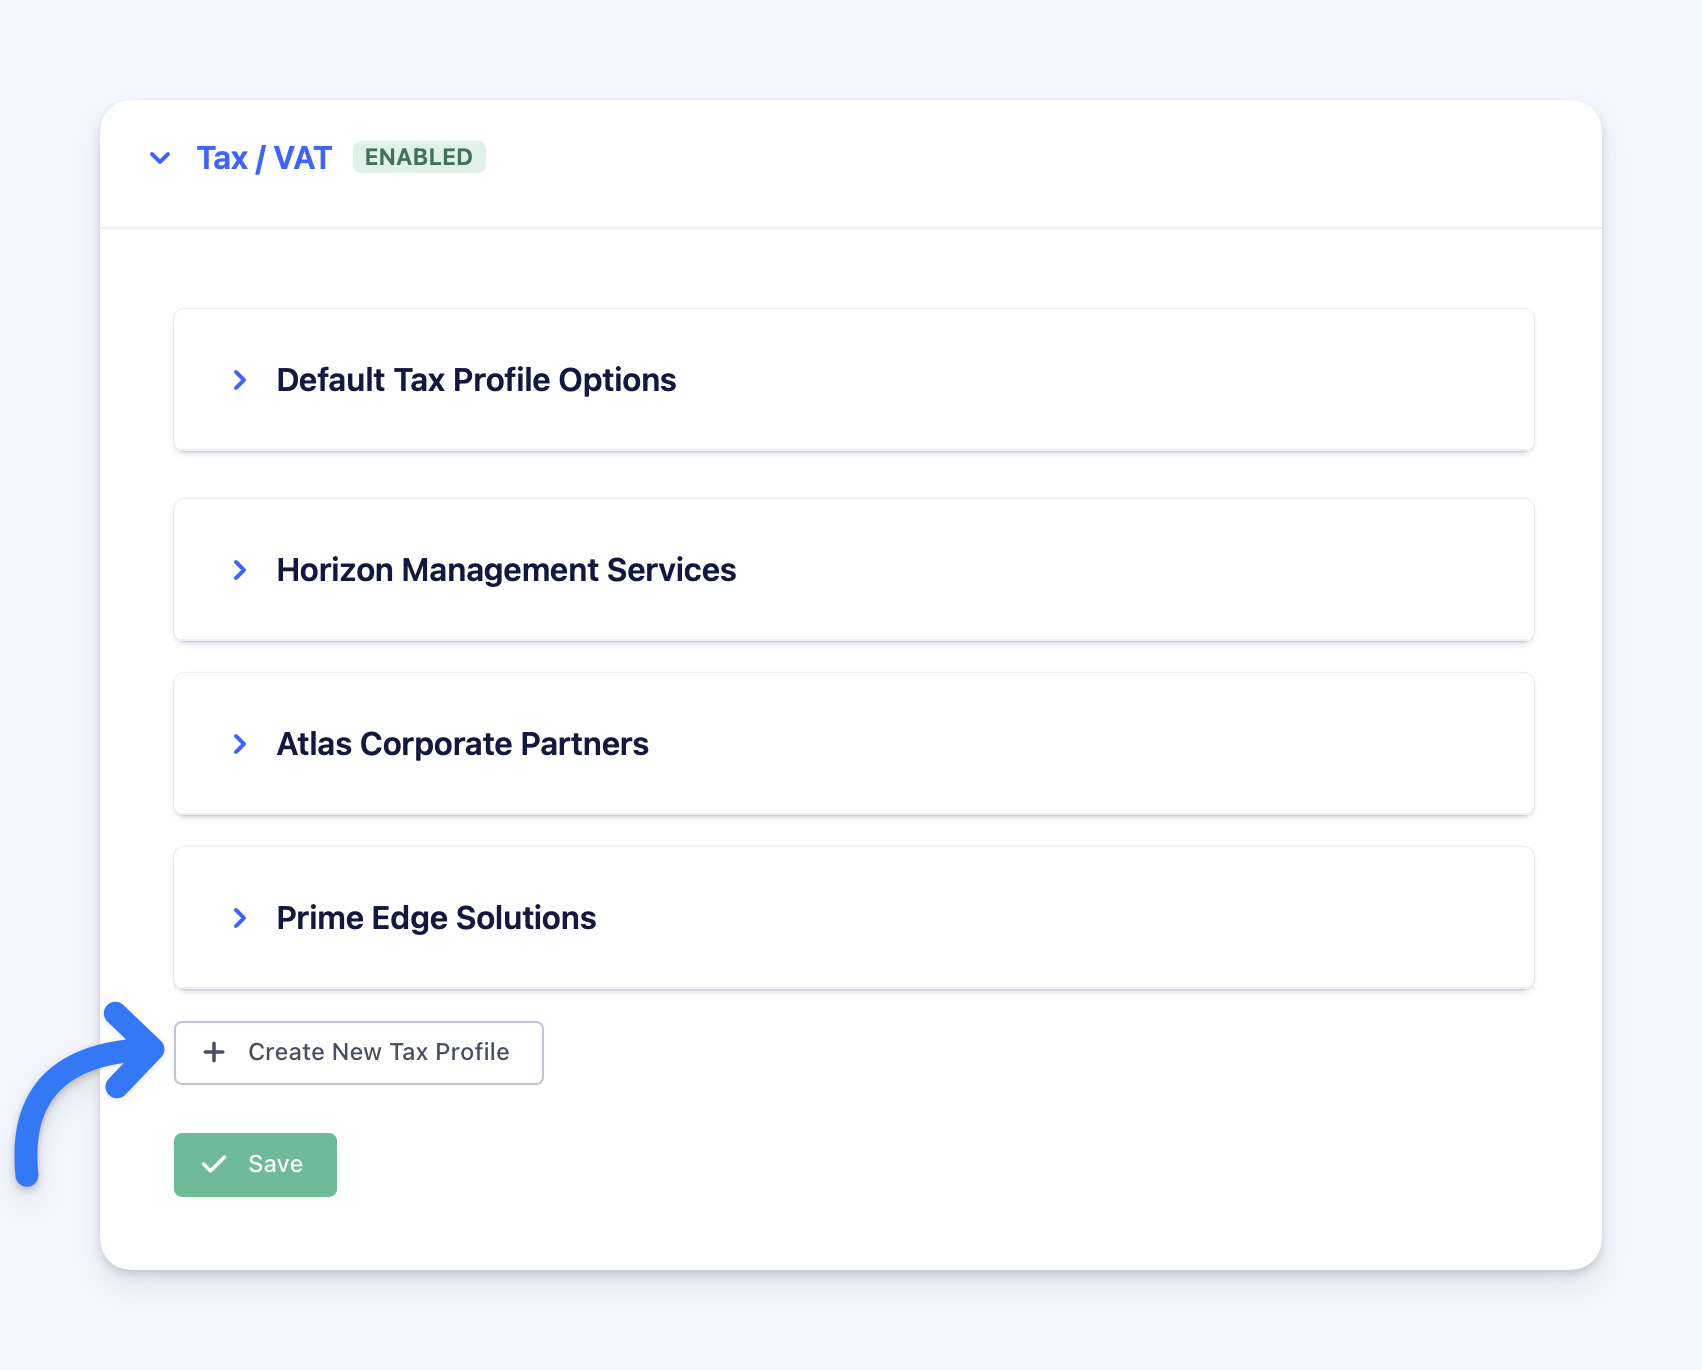This screenshot has height=1370, width=1702.
Task: Click the Tax / VAT section heading
Action: 264,158
